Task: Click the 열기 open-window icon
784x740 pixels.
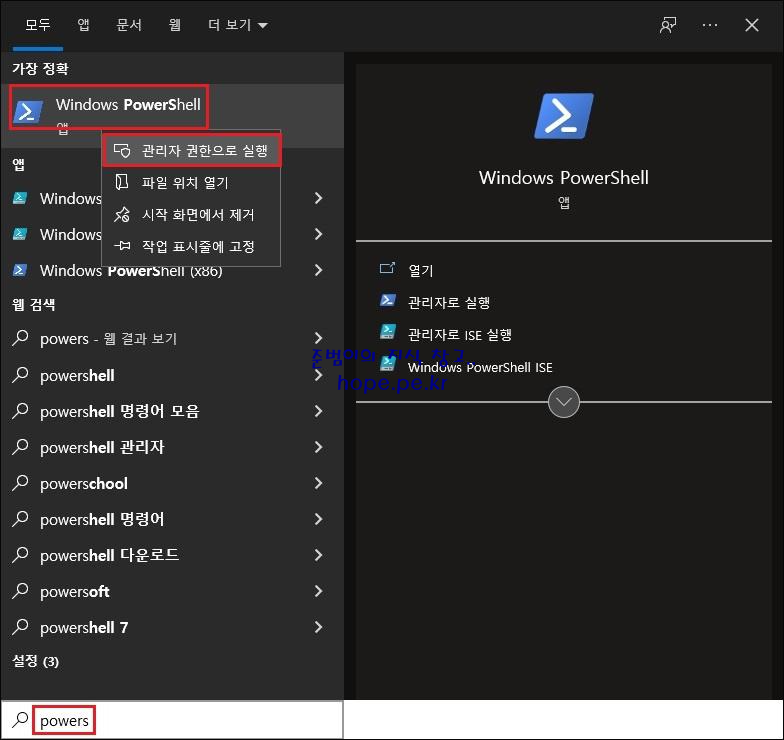Action: point(388,269)
